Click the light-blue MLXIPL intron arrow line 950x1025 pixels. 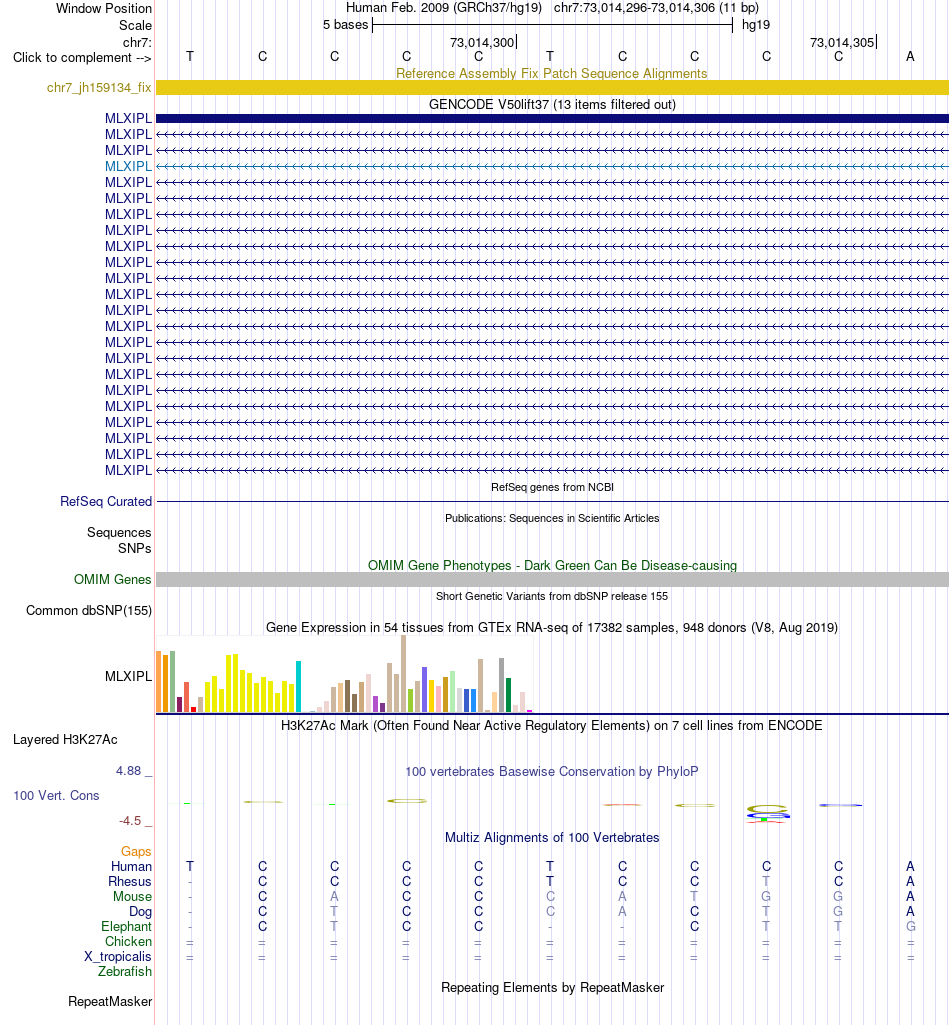point(552,167)
